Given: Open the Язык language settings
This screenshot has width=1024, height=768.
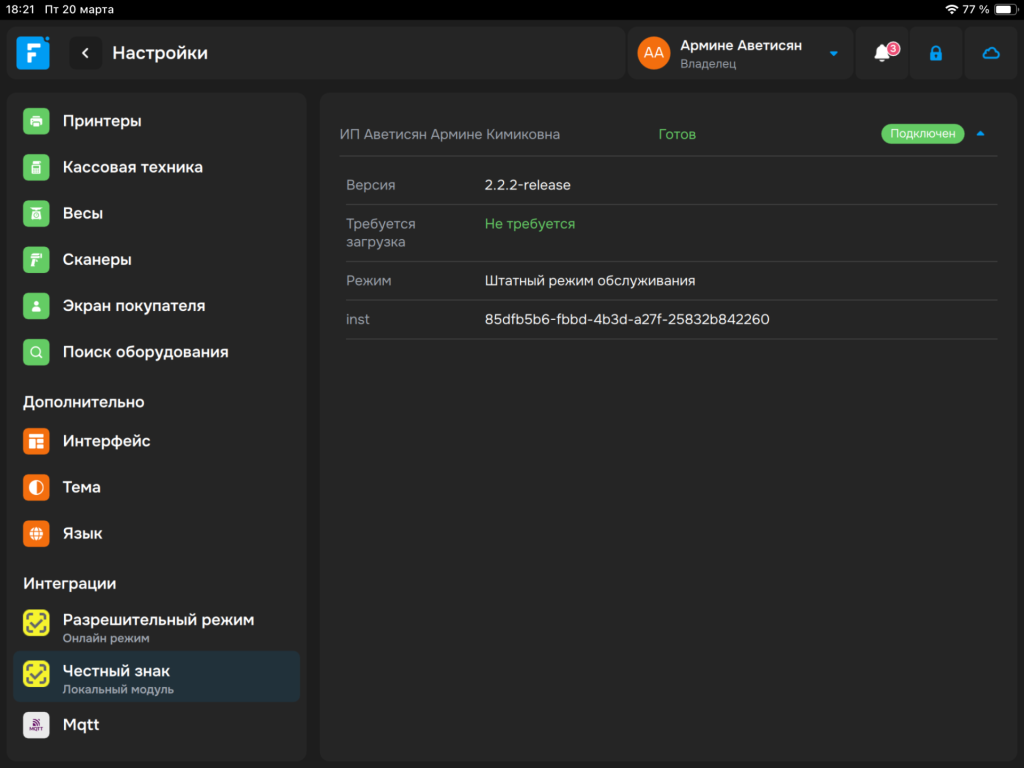Looking at the screenshot, I should [x=82, y=533].
